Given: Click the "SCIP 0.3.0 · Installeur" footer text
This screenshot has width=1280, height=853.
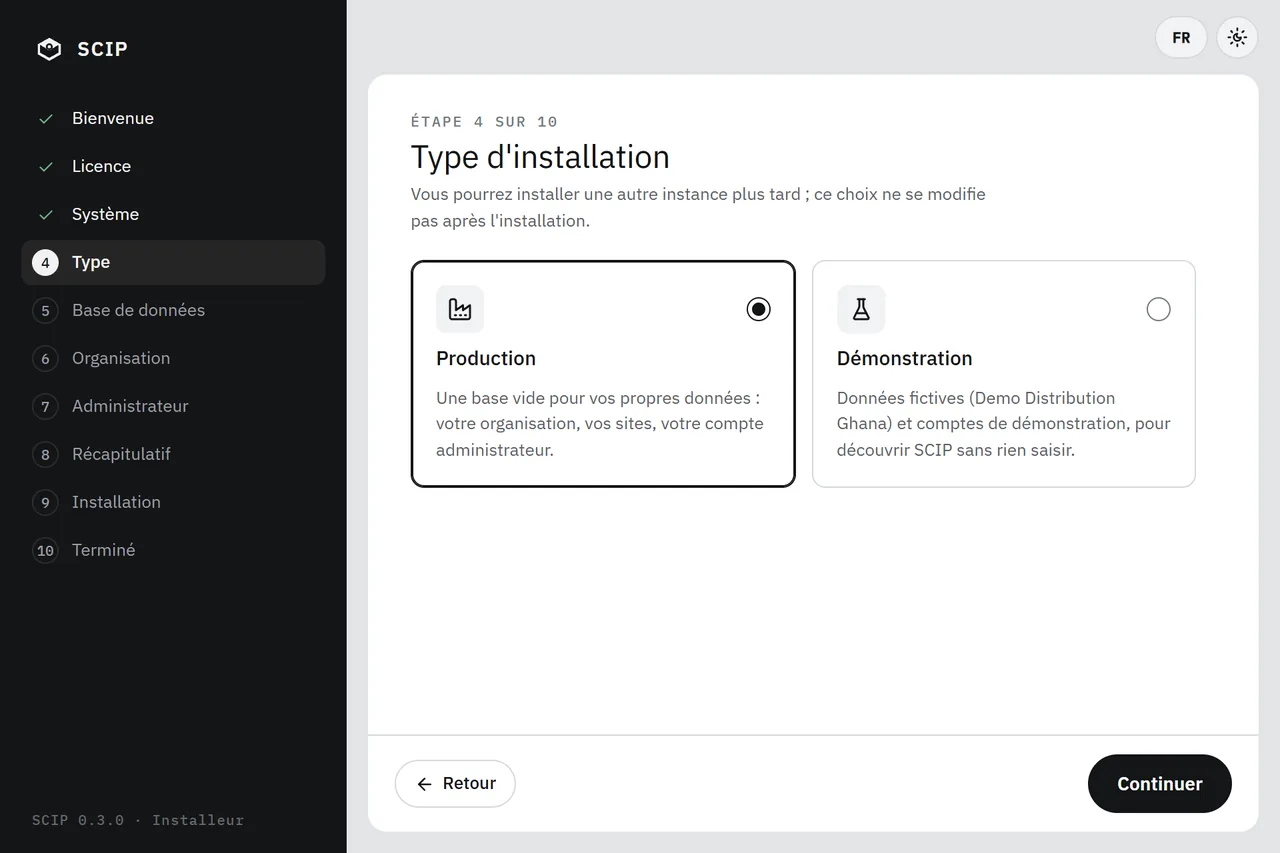Looking at the screenshot, I should click(x=138, y=820).
